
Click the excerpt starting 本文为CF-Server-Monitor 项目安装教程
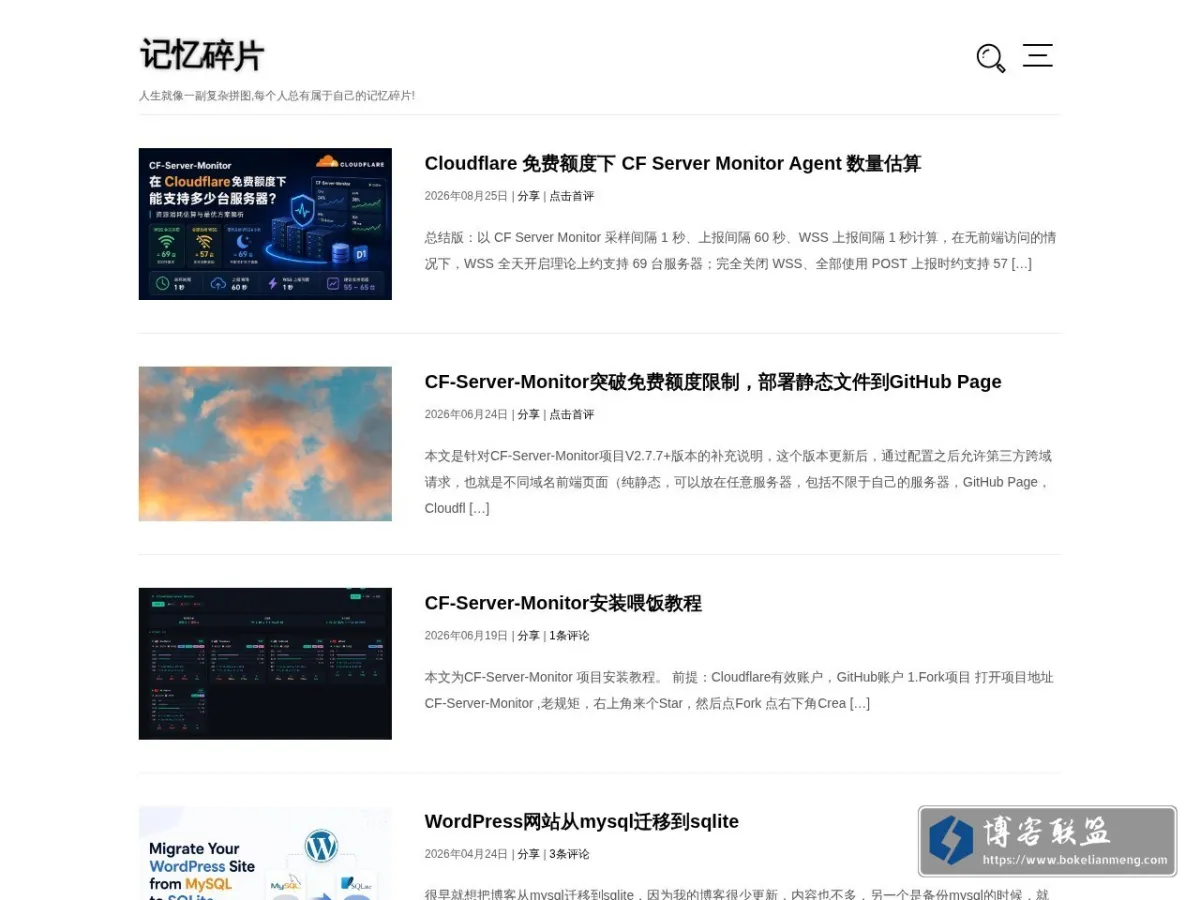click(x=739, y=690)
